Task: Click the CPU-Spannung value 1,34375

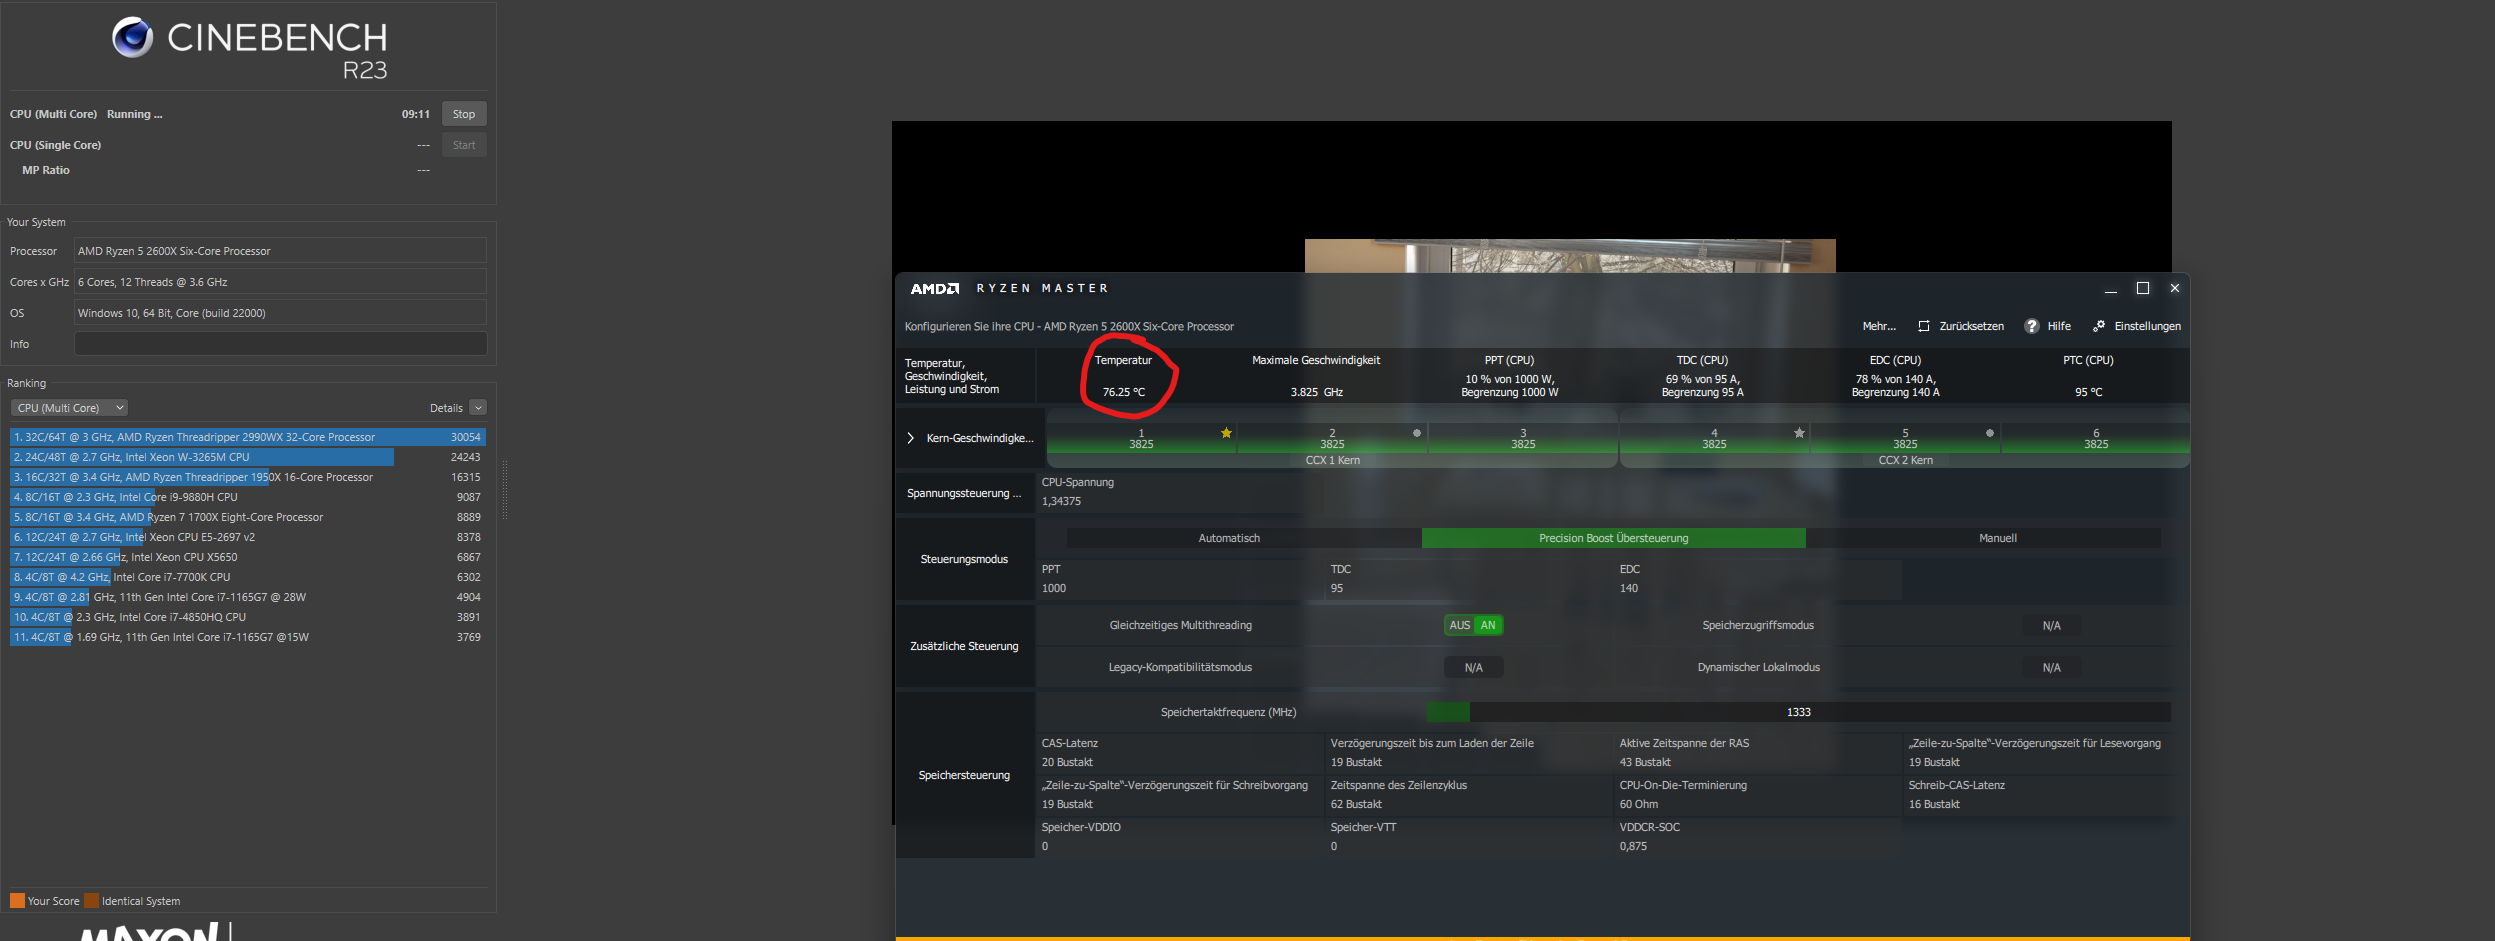Action: [x=1061, y=501]
